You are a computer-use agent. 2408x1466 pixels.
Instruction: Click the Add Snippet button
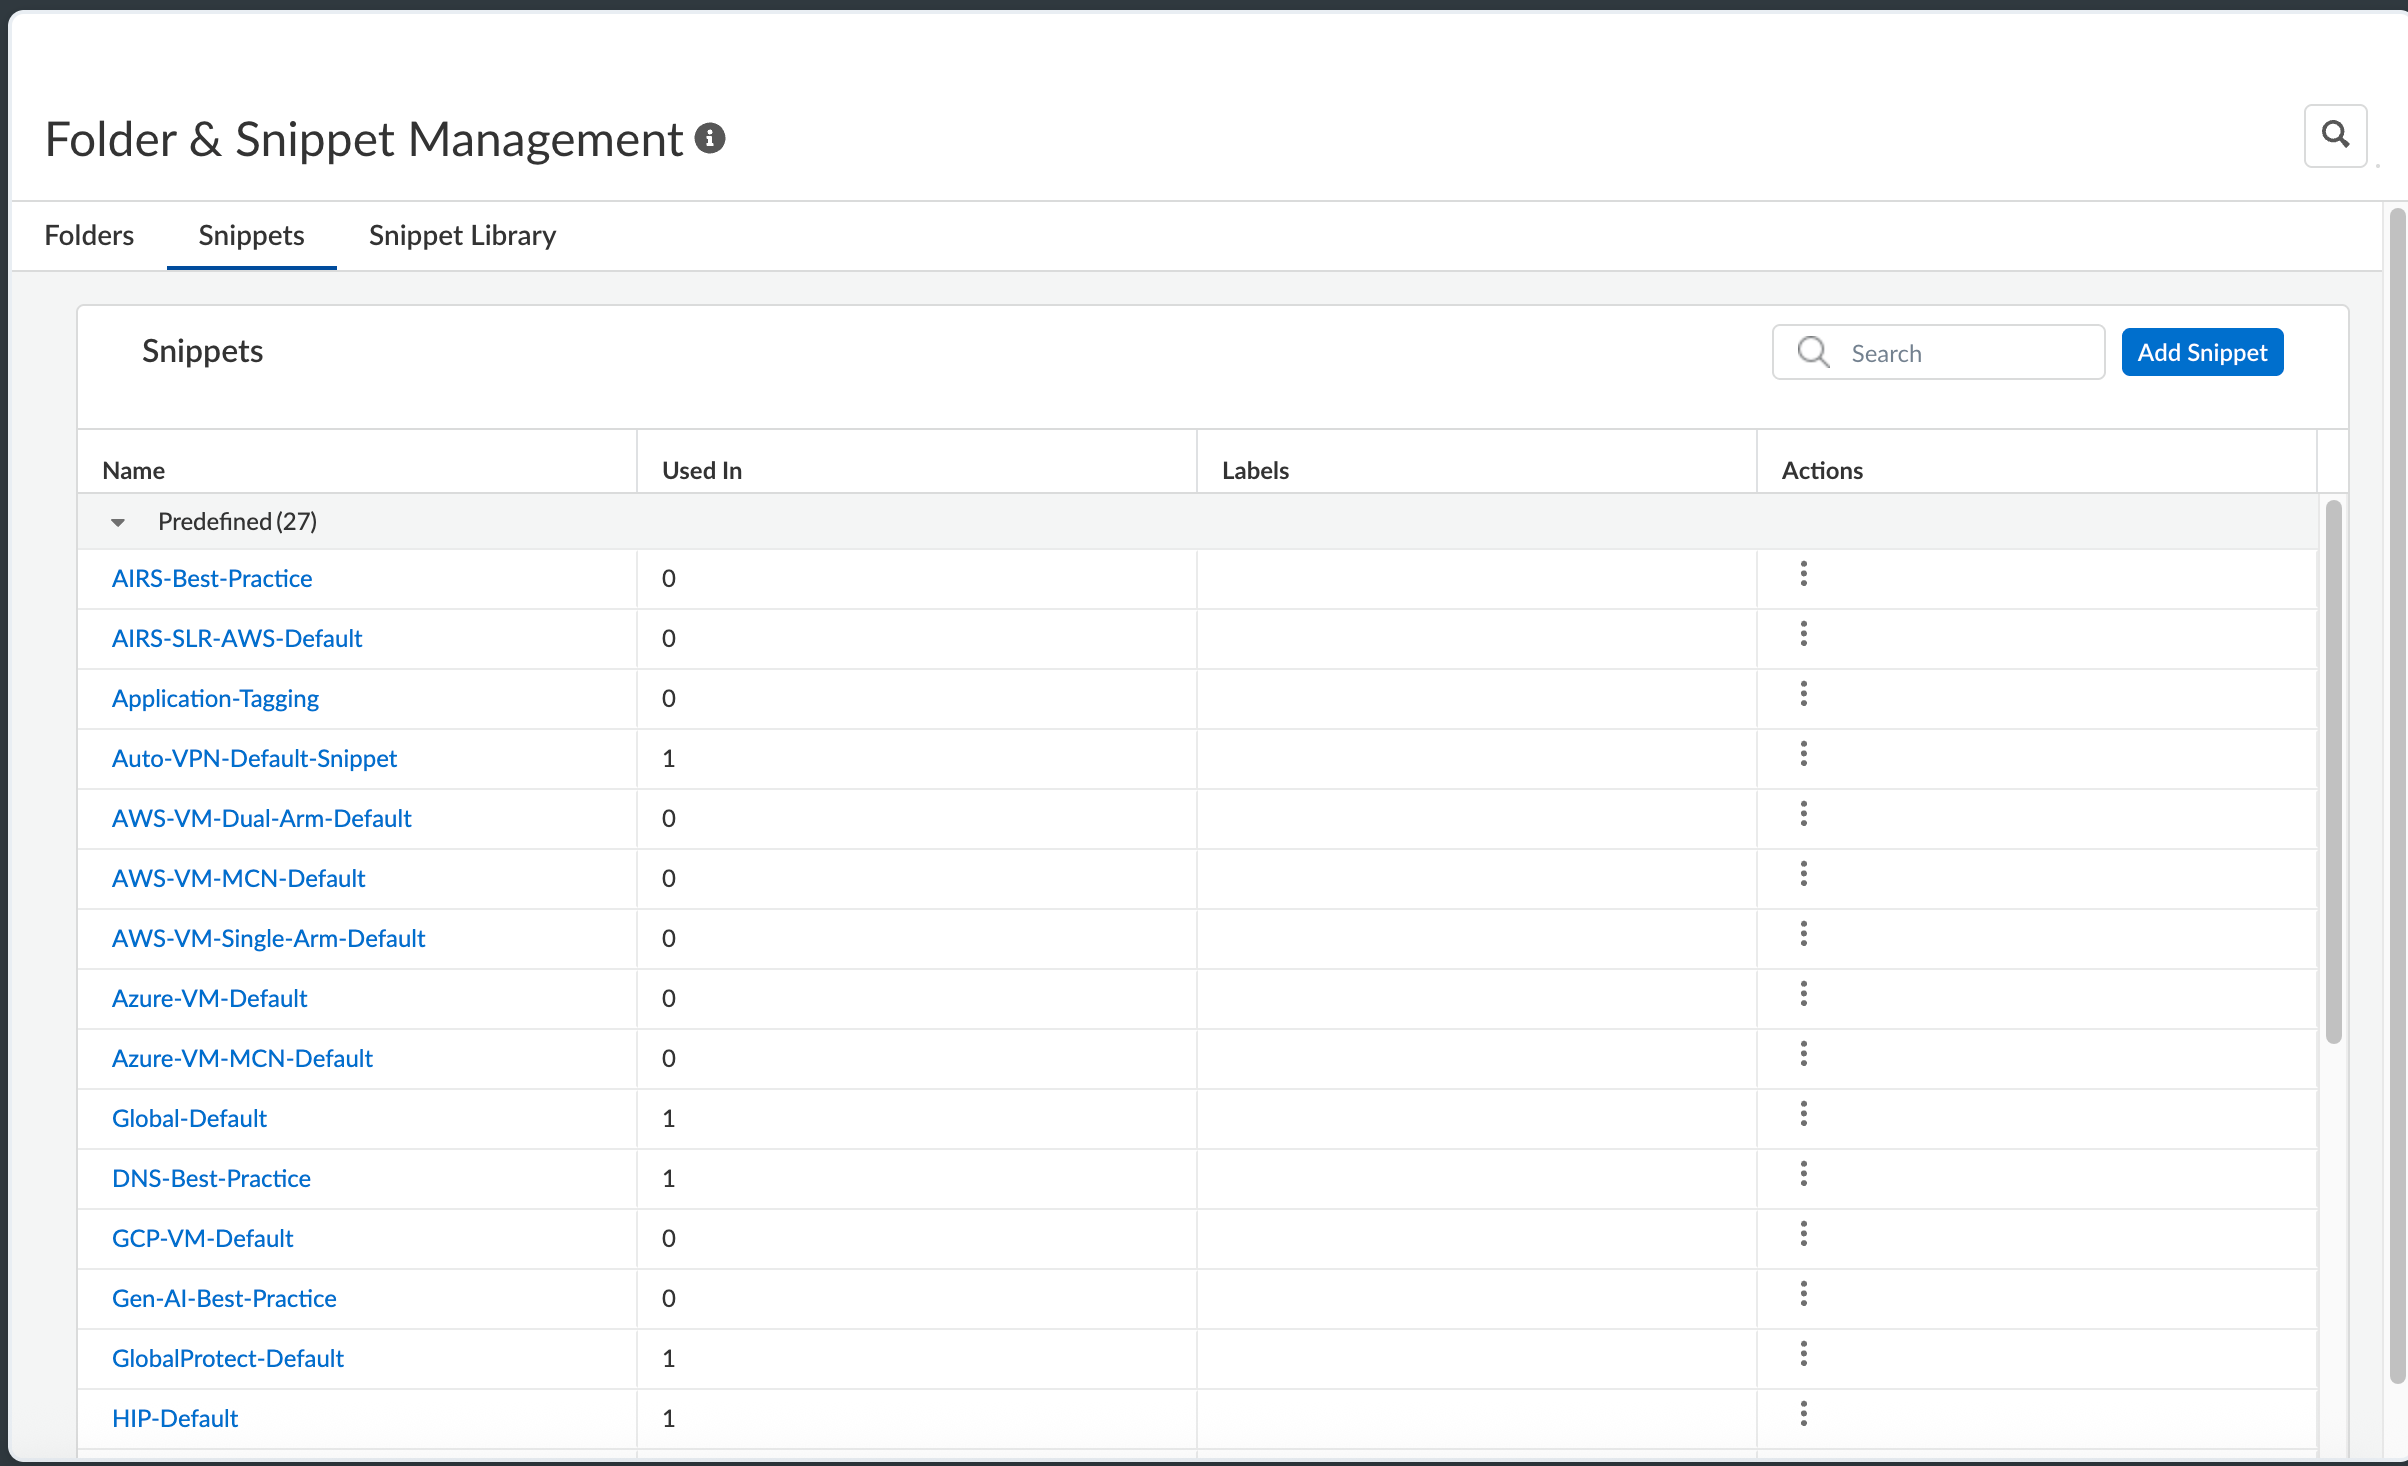coord(2202,352)
